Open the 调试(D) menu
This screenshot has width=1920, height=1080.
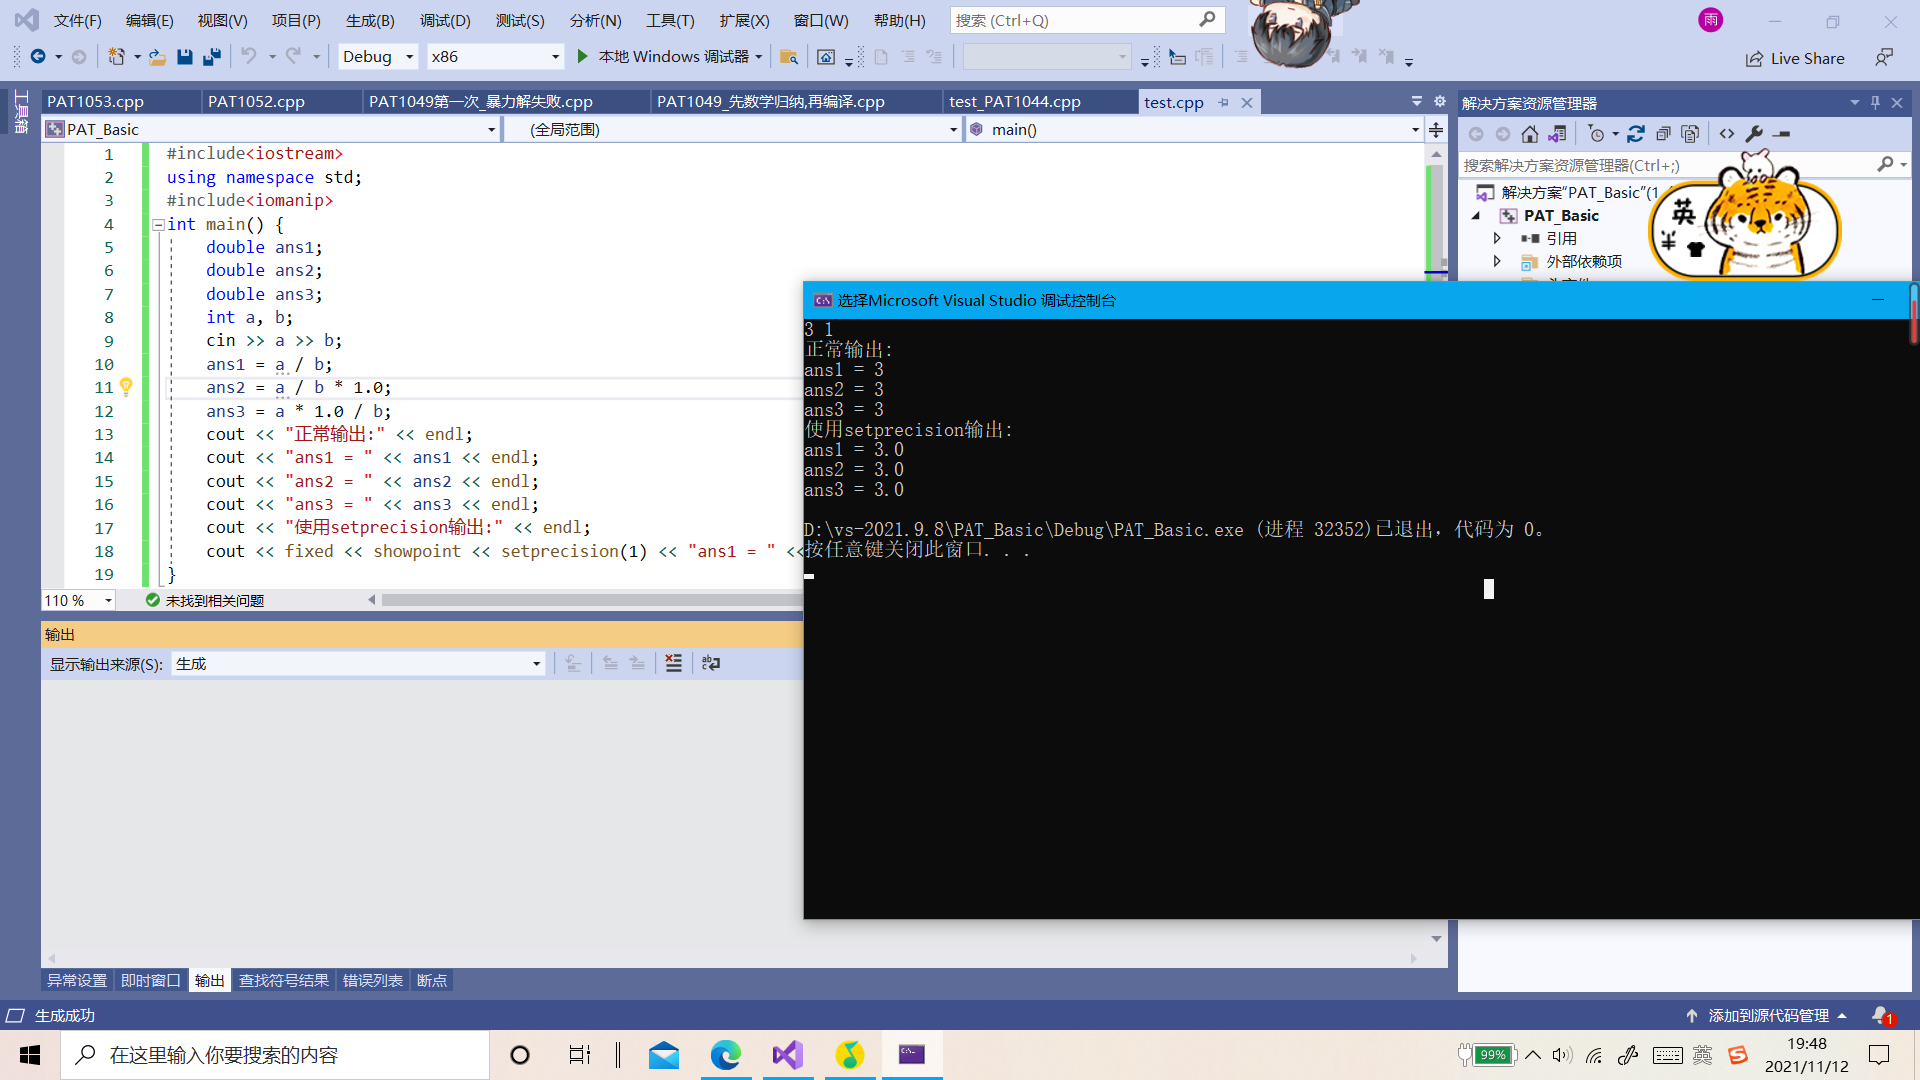click(444, 20)
